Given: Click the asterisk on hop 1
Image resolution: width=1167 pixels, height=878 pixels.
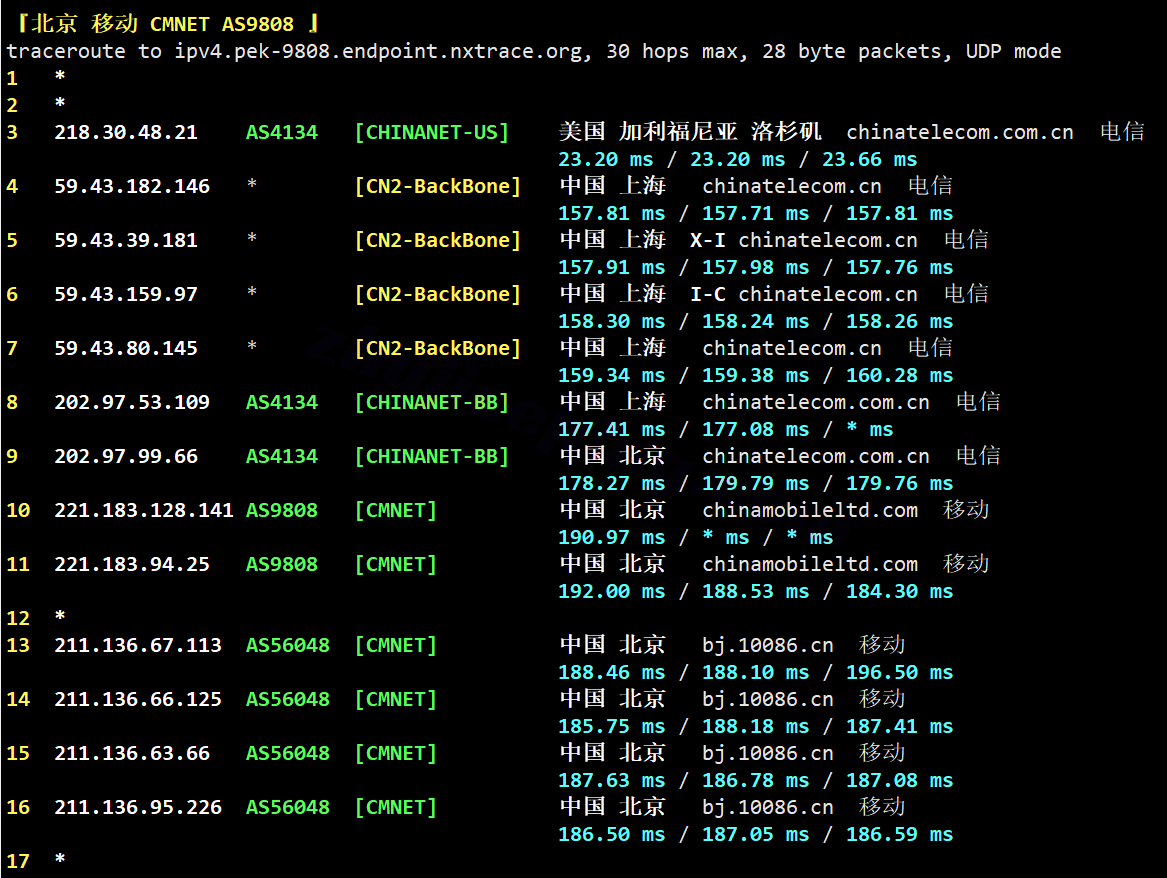Looking at the screenshot, I should tap(60, 76).
